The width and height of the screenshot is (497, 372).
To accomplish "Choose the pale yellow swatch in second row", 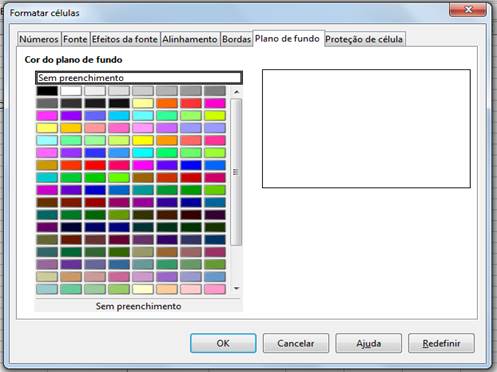I will [143, 103].
